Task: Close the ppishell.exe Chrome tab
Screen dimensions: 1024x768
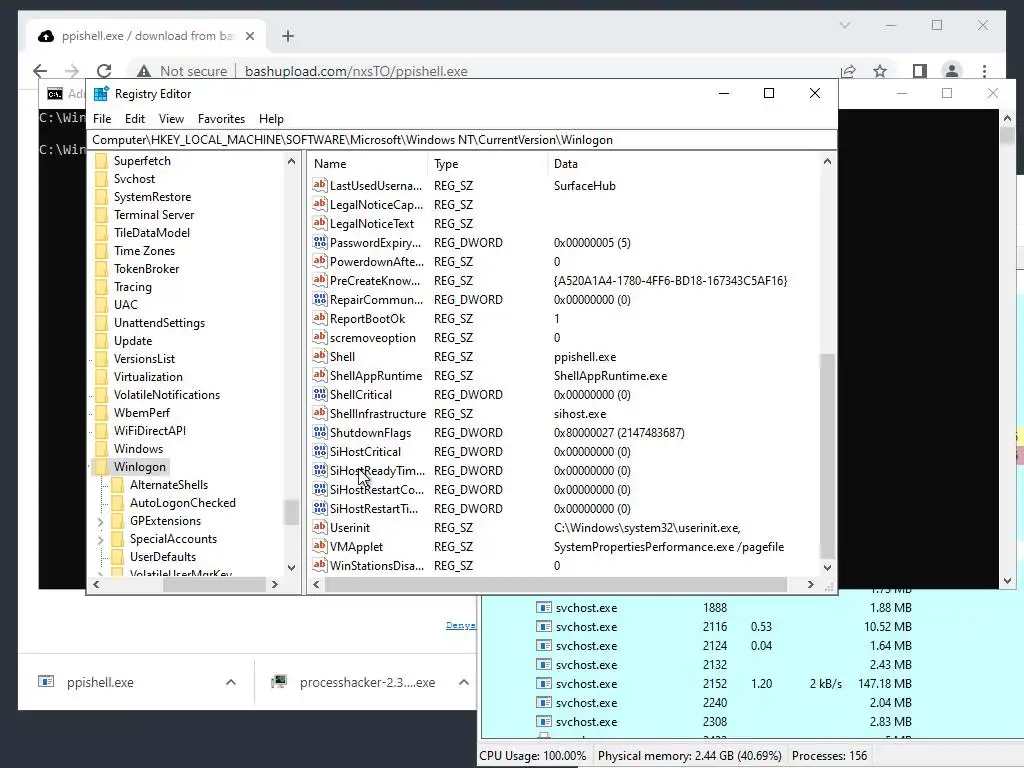Action: (x=249, y=36)
